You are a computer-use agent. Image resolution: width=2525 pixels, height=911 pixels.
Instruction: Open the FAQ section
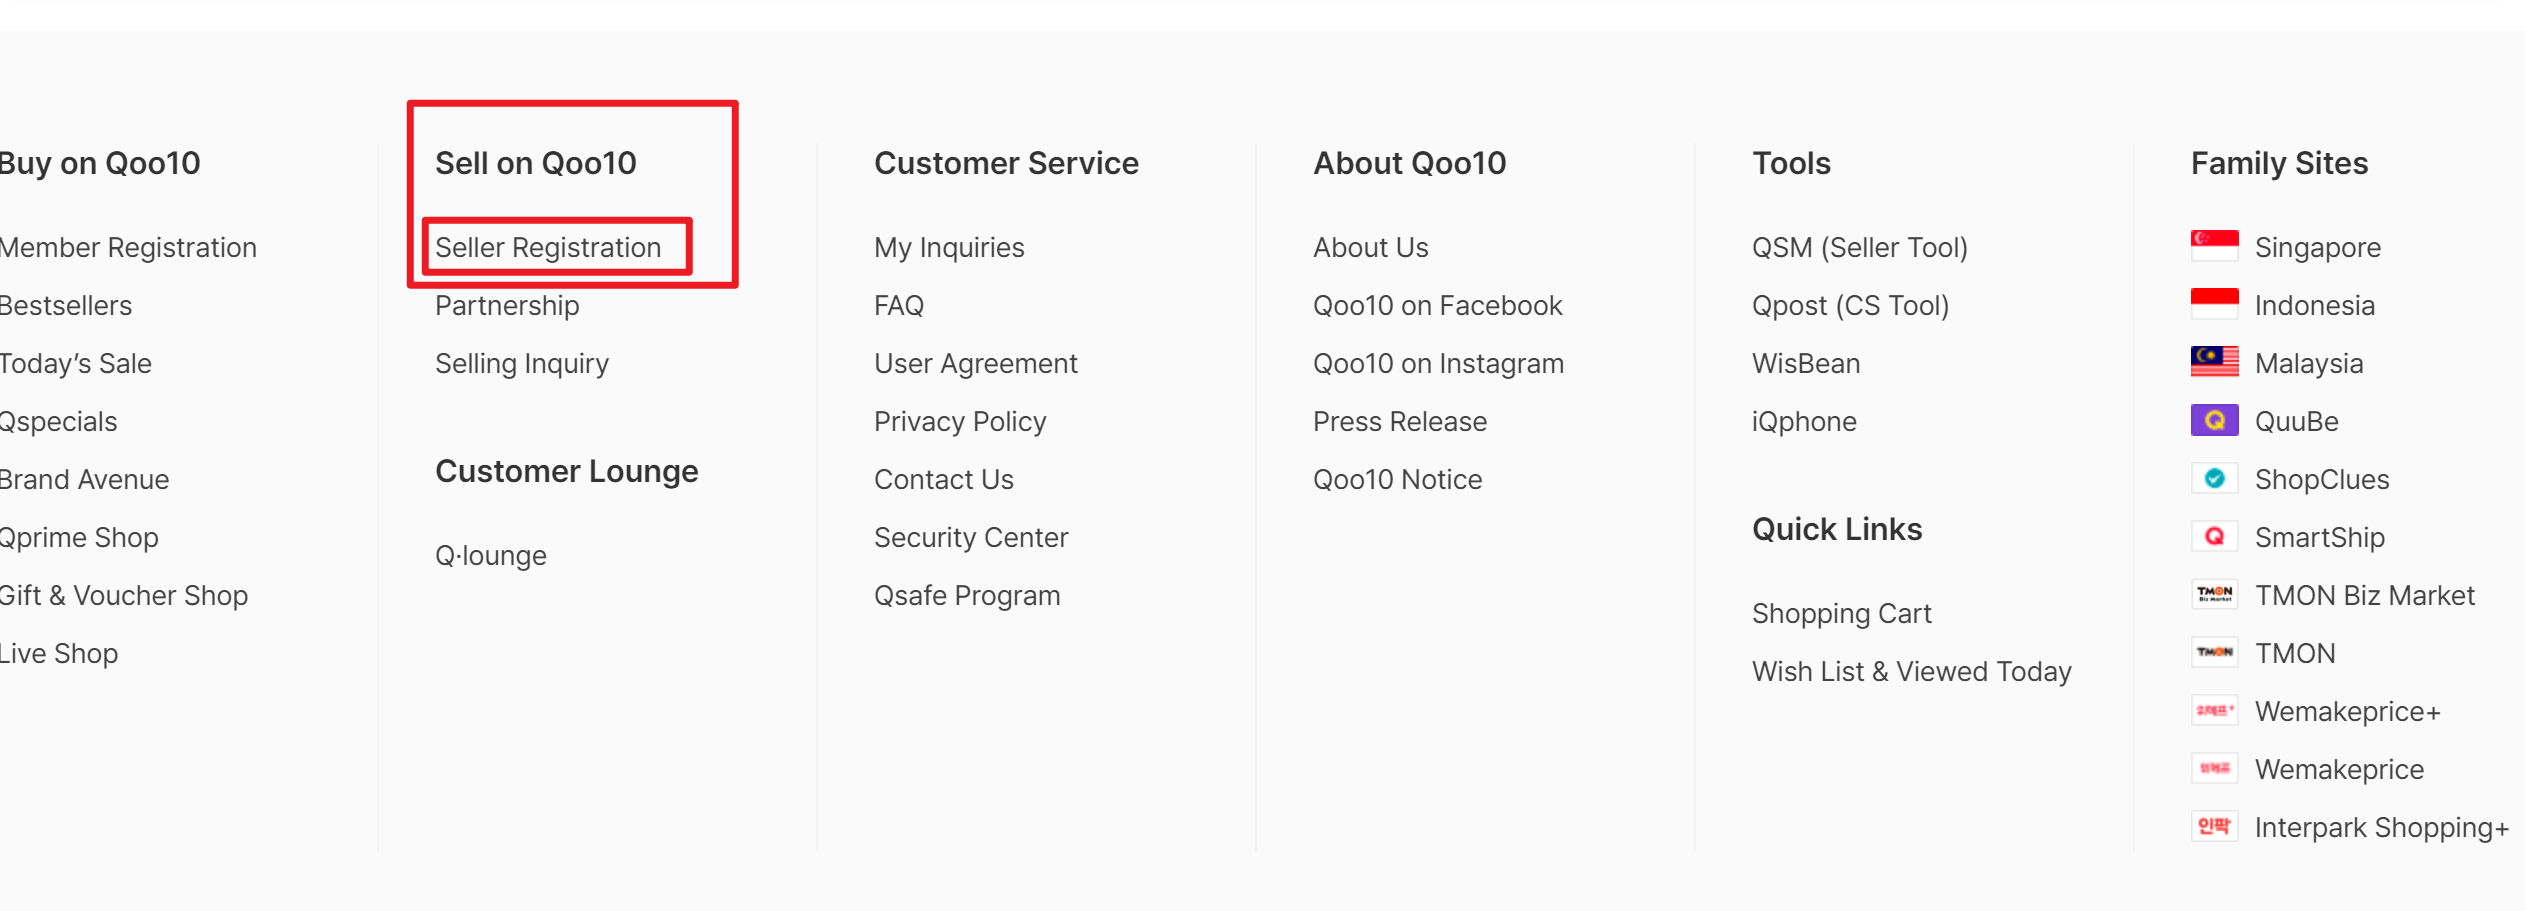897,305
